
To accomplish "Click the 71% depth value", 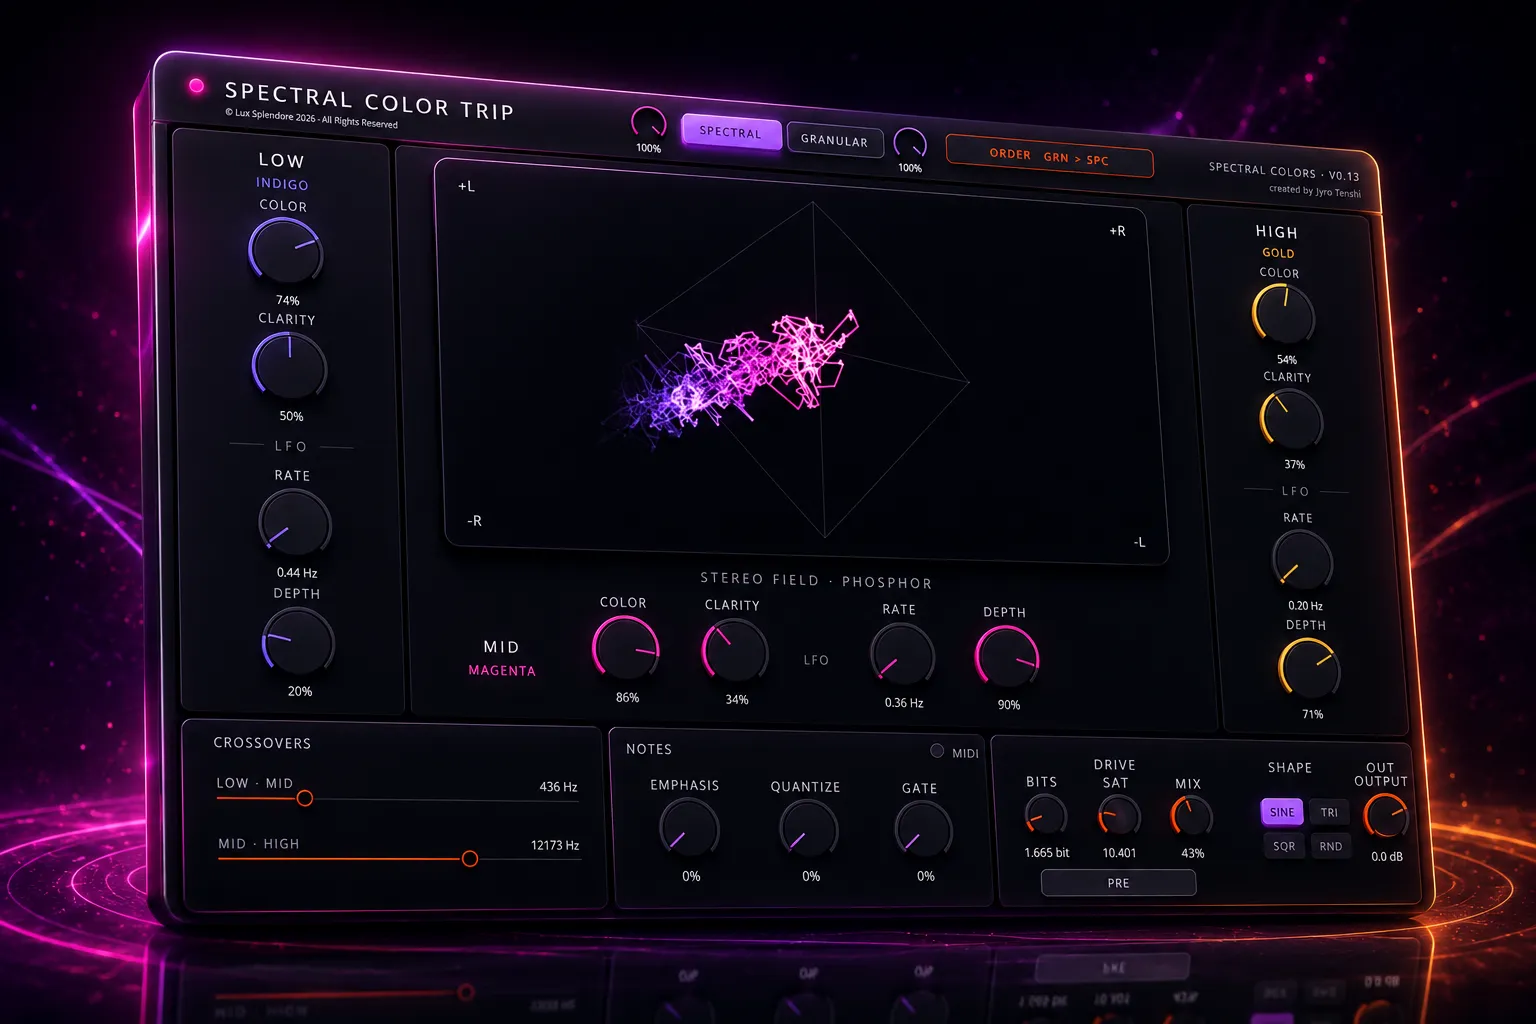I will point(1313,714).
